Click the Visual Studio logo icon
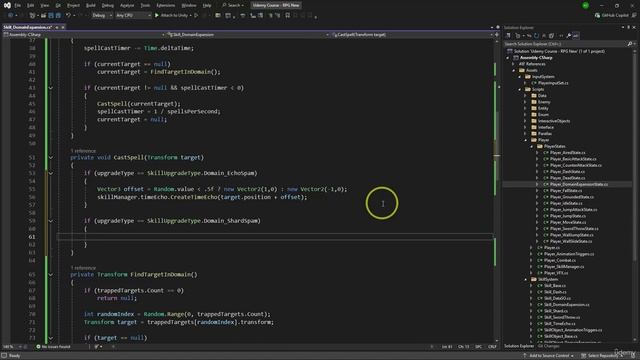The width and height of the screenshot is (640, 360). coord(7,5)
